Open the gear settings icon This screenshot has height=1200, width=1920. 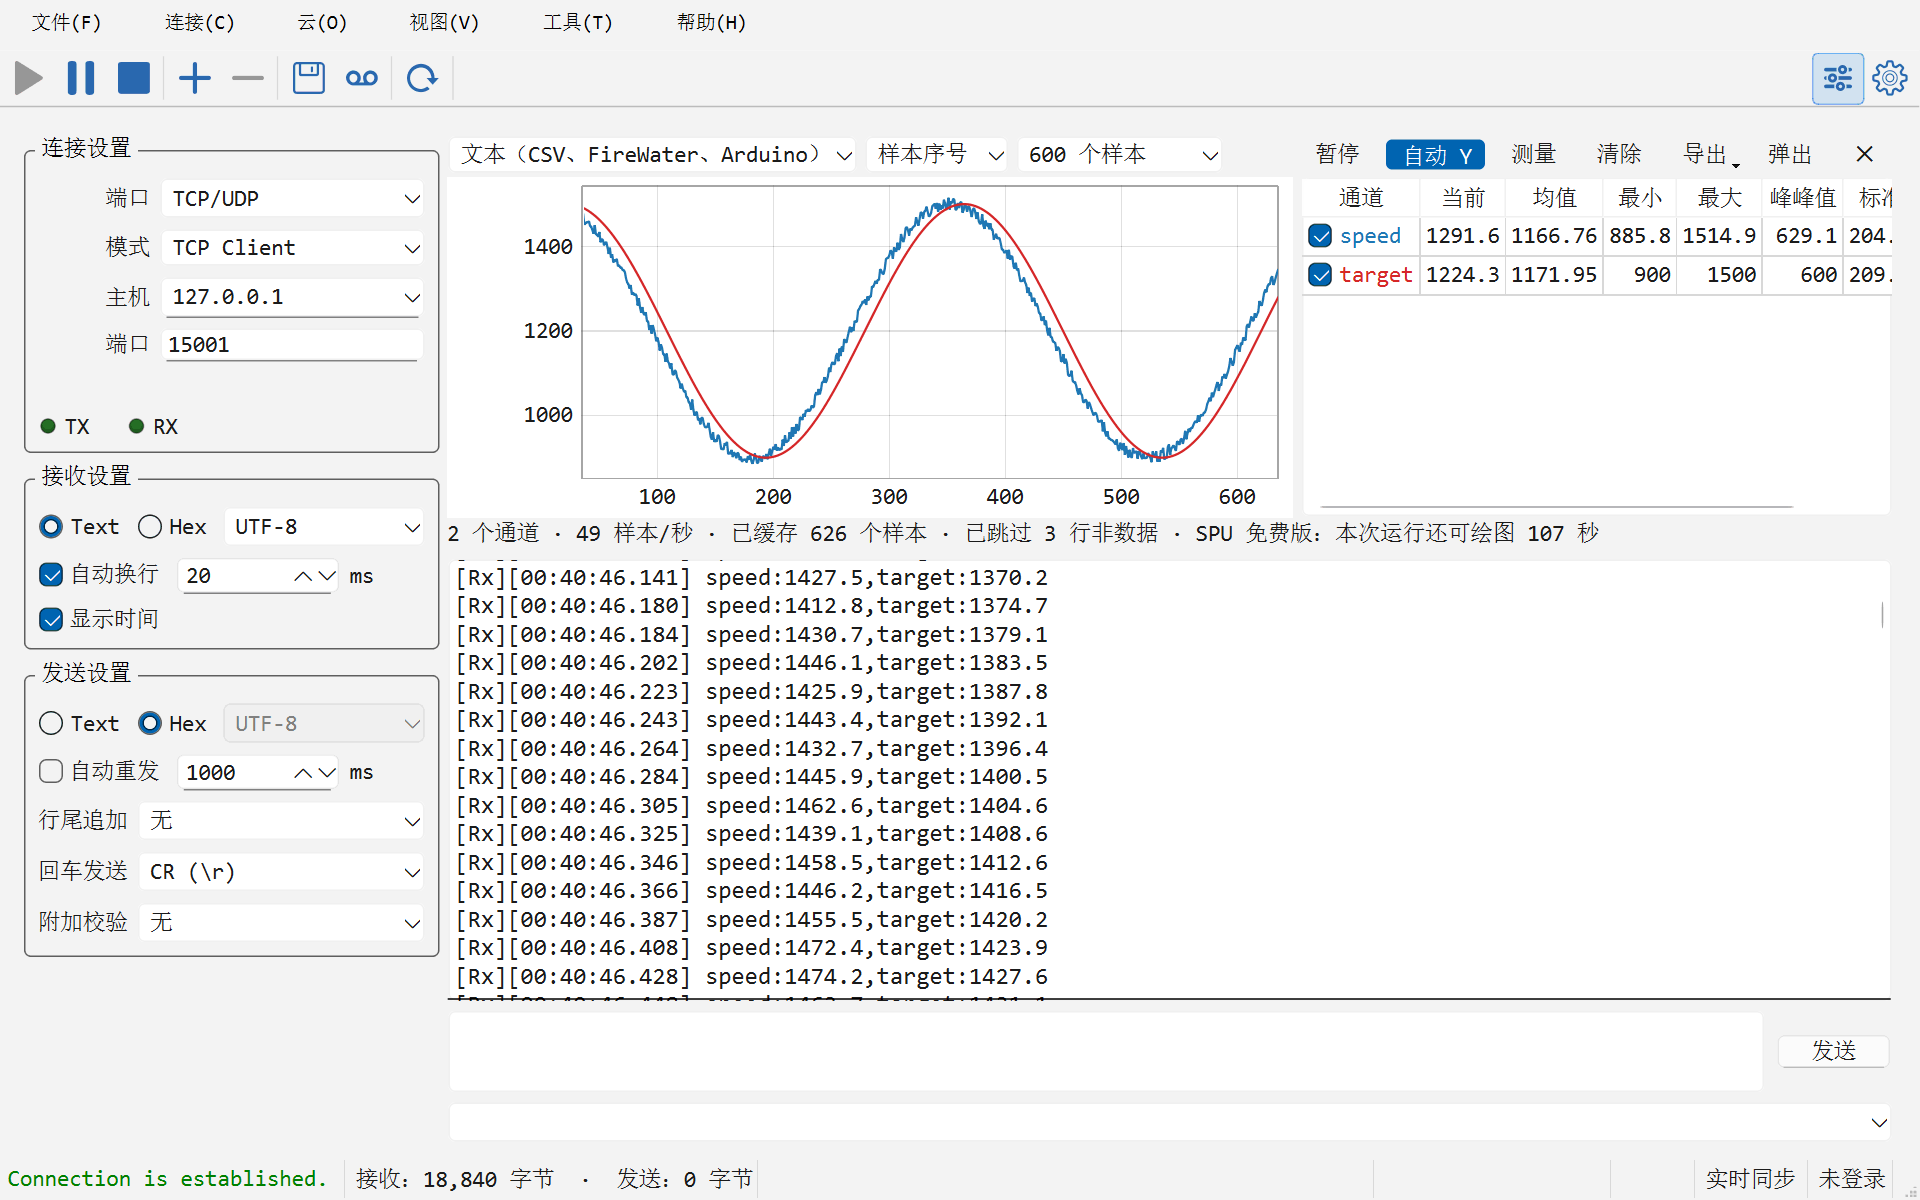[x=1890, y=78]
